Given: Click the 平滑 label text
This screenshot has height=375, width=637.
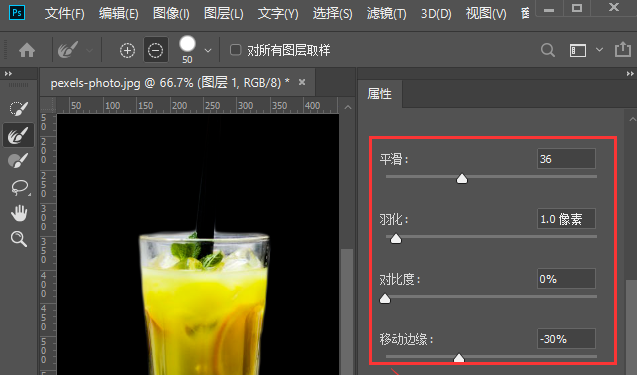Looking at the screenshot, I should [393, 159].
